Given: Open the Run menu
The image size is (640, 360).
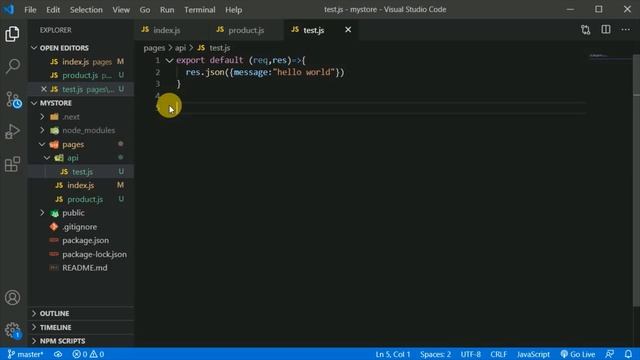Looking at the screenshot, I should pos(167,9).
